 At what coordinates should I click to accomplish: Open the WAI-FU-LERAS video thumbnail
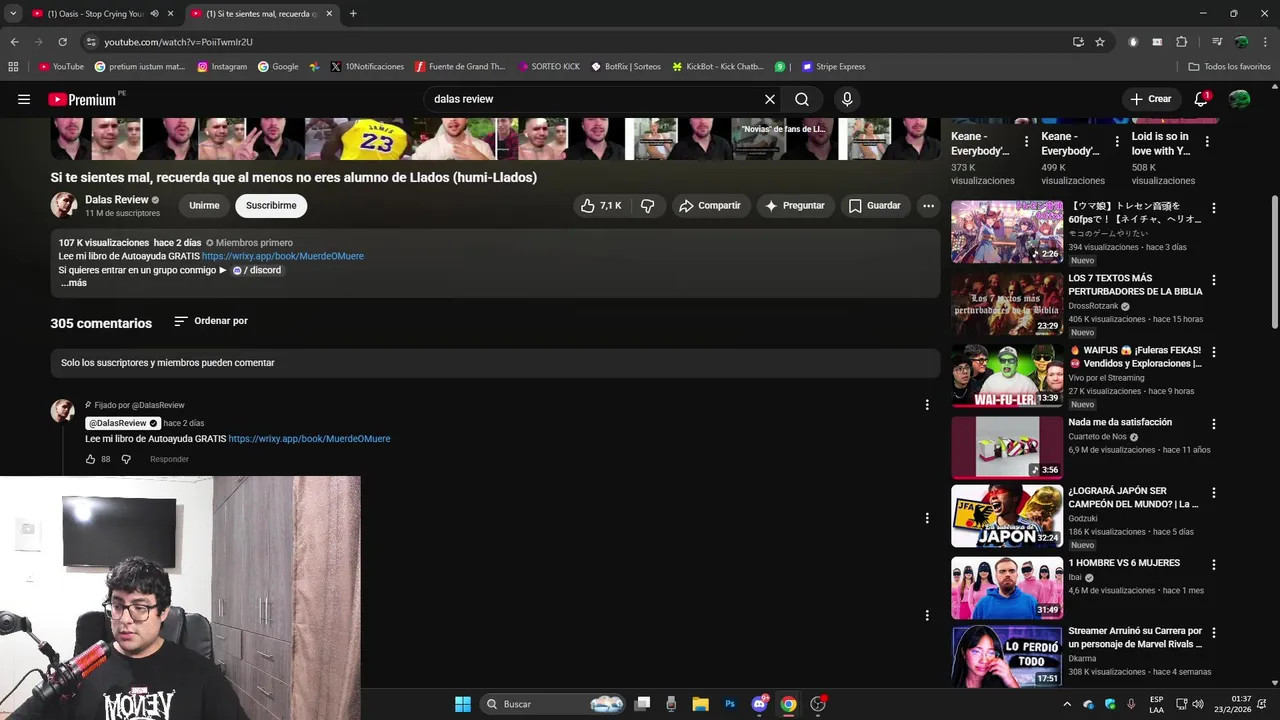coord(1007,375)
